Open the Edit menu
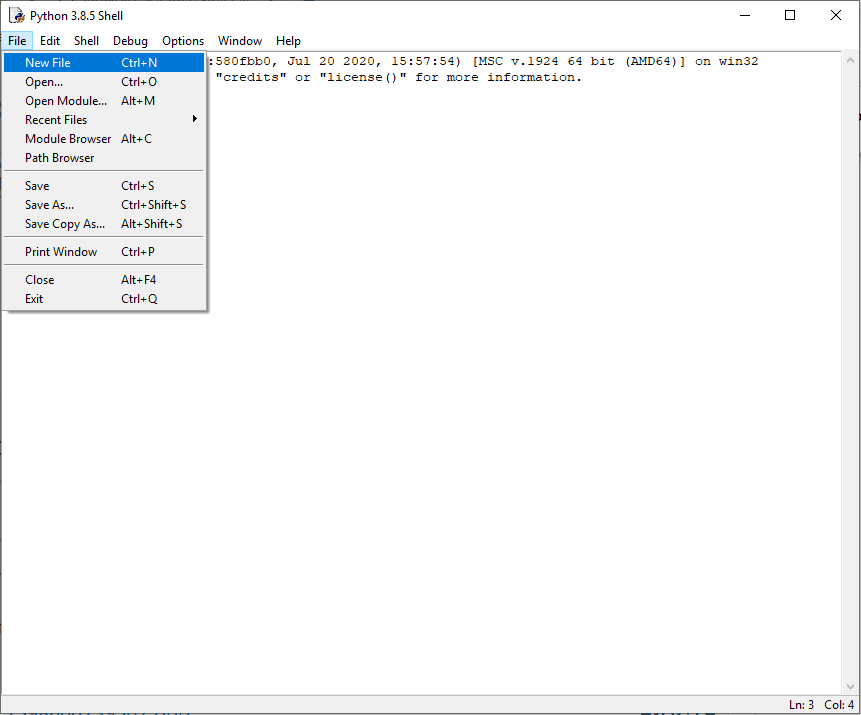861x715 pixels. pyautogui.click(x=50, y=41)
